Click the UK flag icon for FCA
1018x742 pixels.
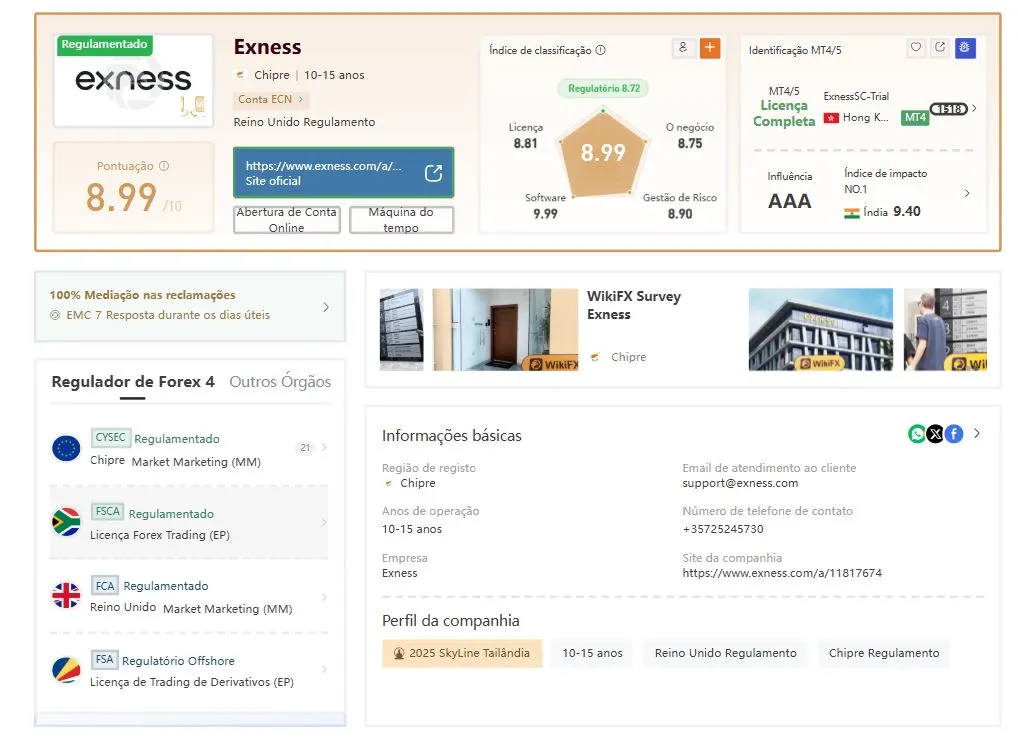(x=66, y=595)
